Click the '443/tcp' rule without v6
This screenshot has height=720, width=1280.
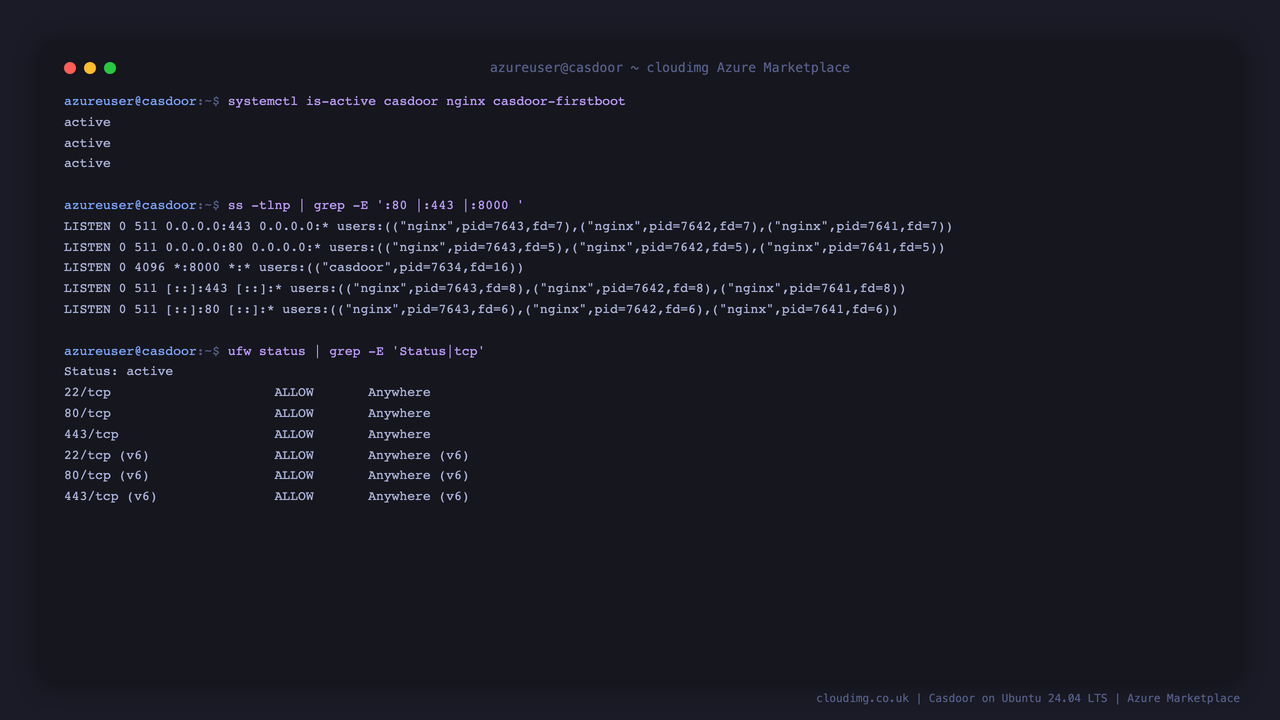tap(247, 434)
